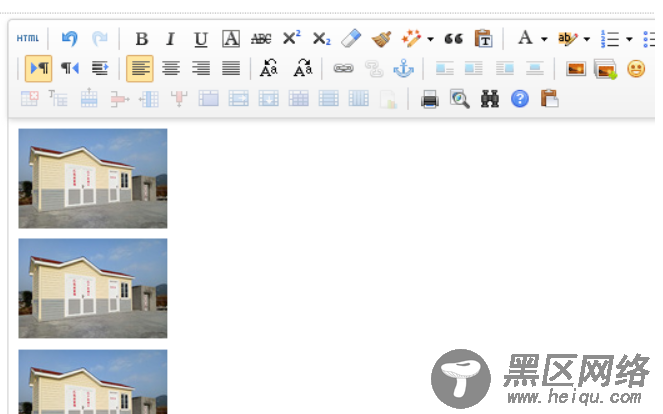Convert selection to lowercase
This screenshot has height=414, width=663.
coord(303,68)
